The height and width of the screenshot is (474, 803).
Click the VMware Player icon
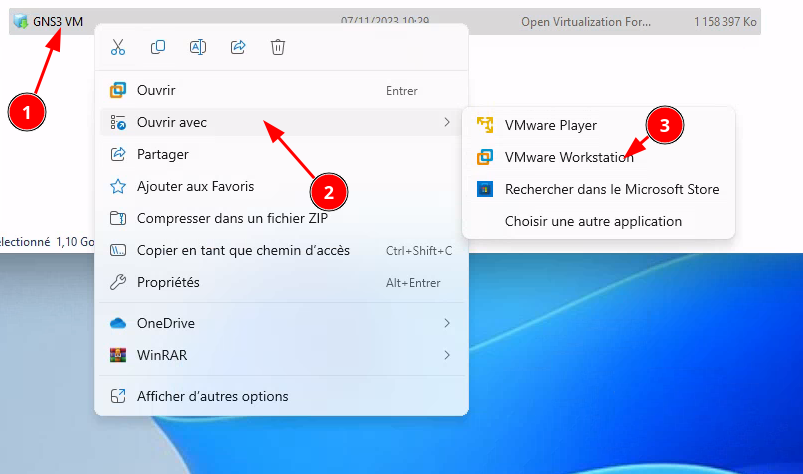pos(485,125)
